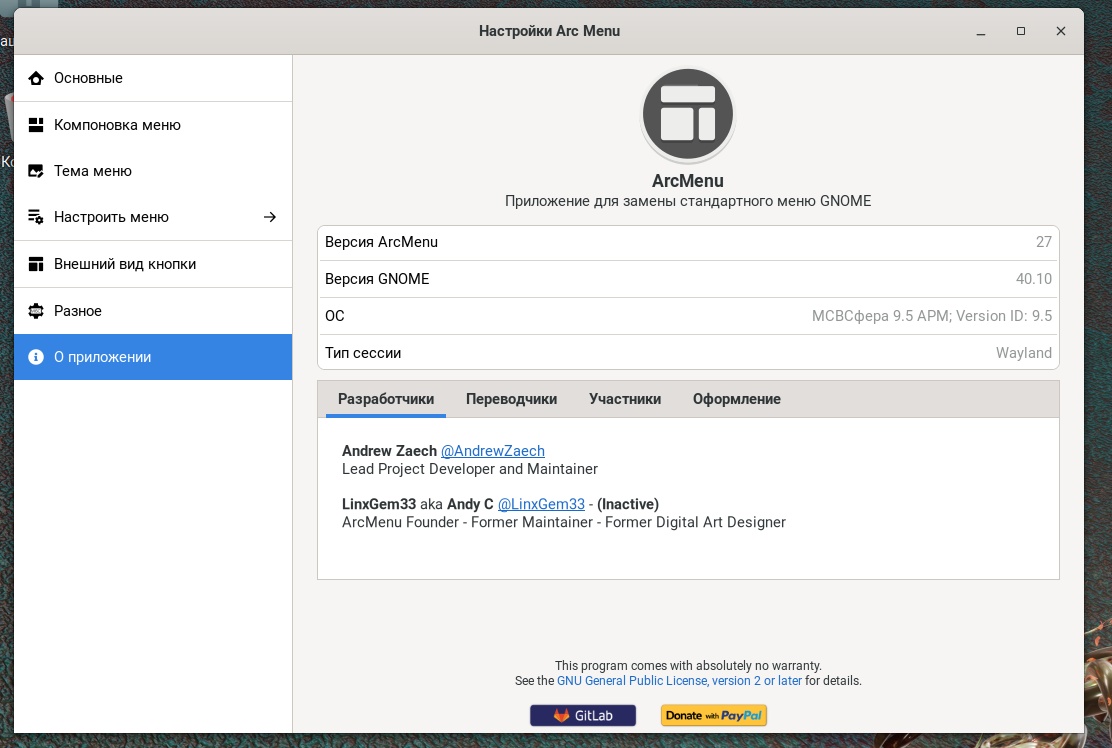The height and width of the screenshot is (748, 1112).
Task: Click the GitLab fox logo
Action: (x=561, y=715)
